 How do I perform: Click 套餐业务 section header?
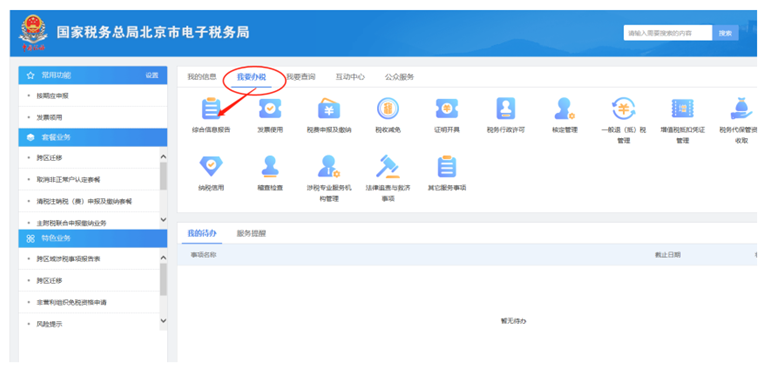pyautogui.click(x=93, y=137)
